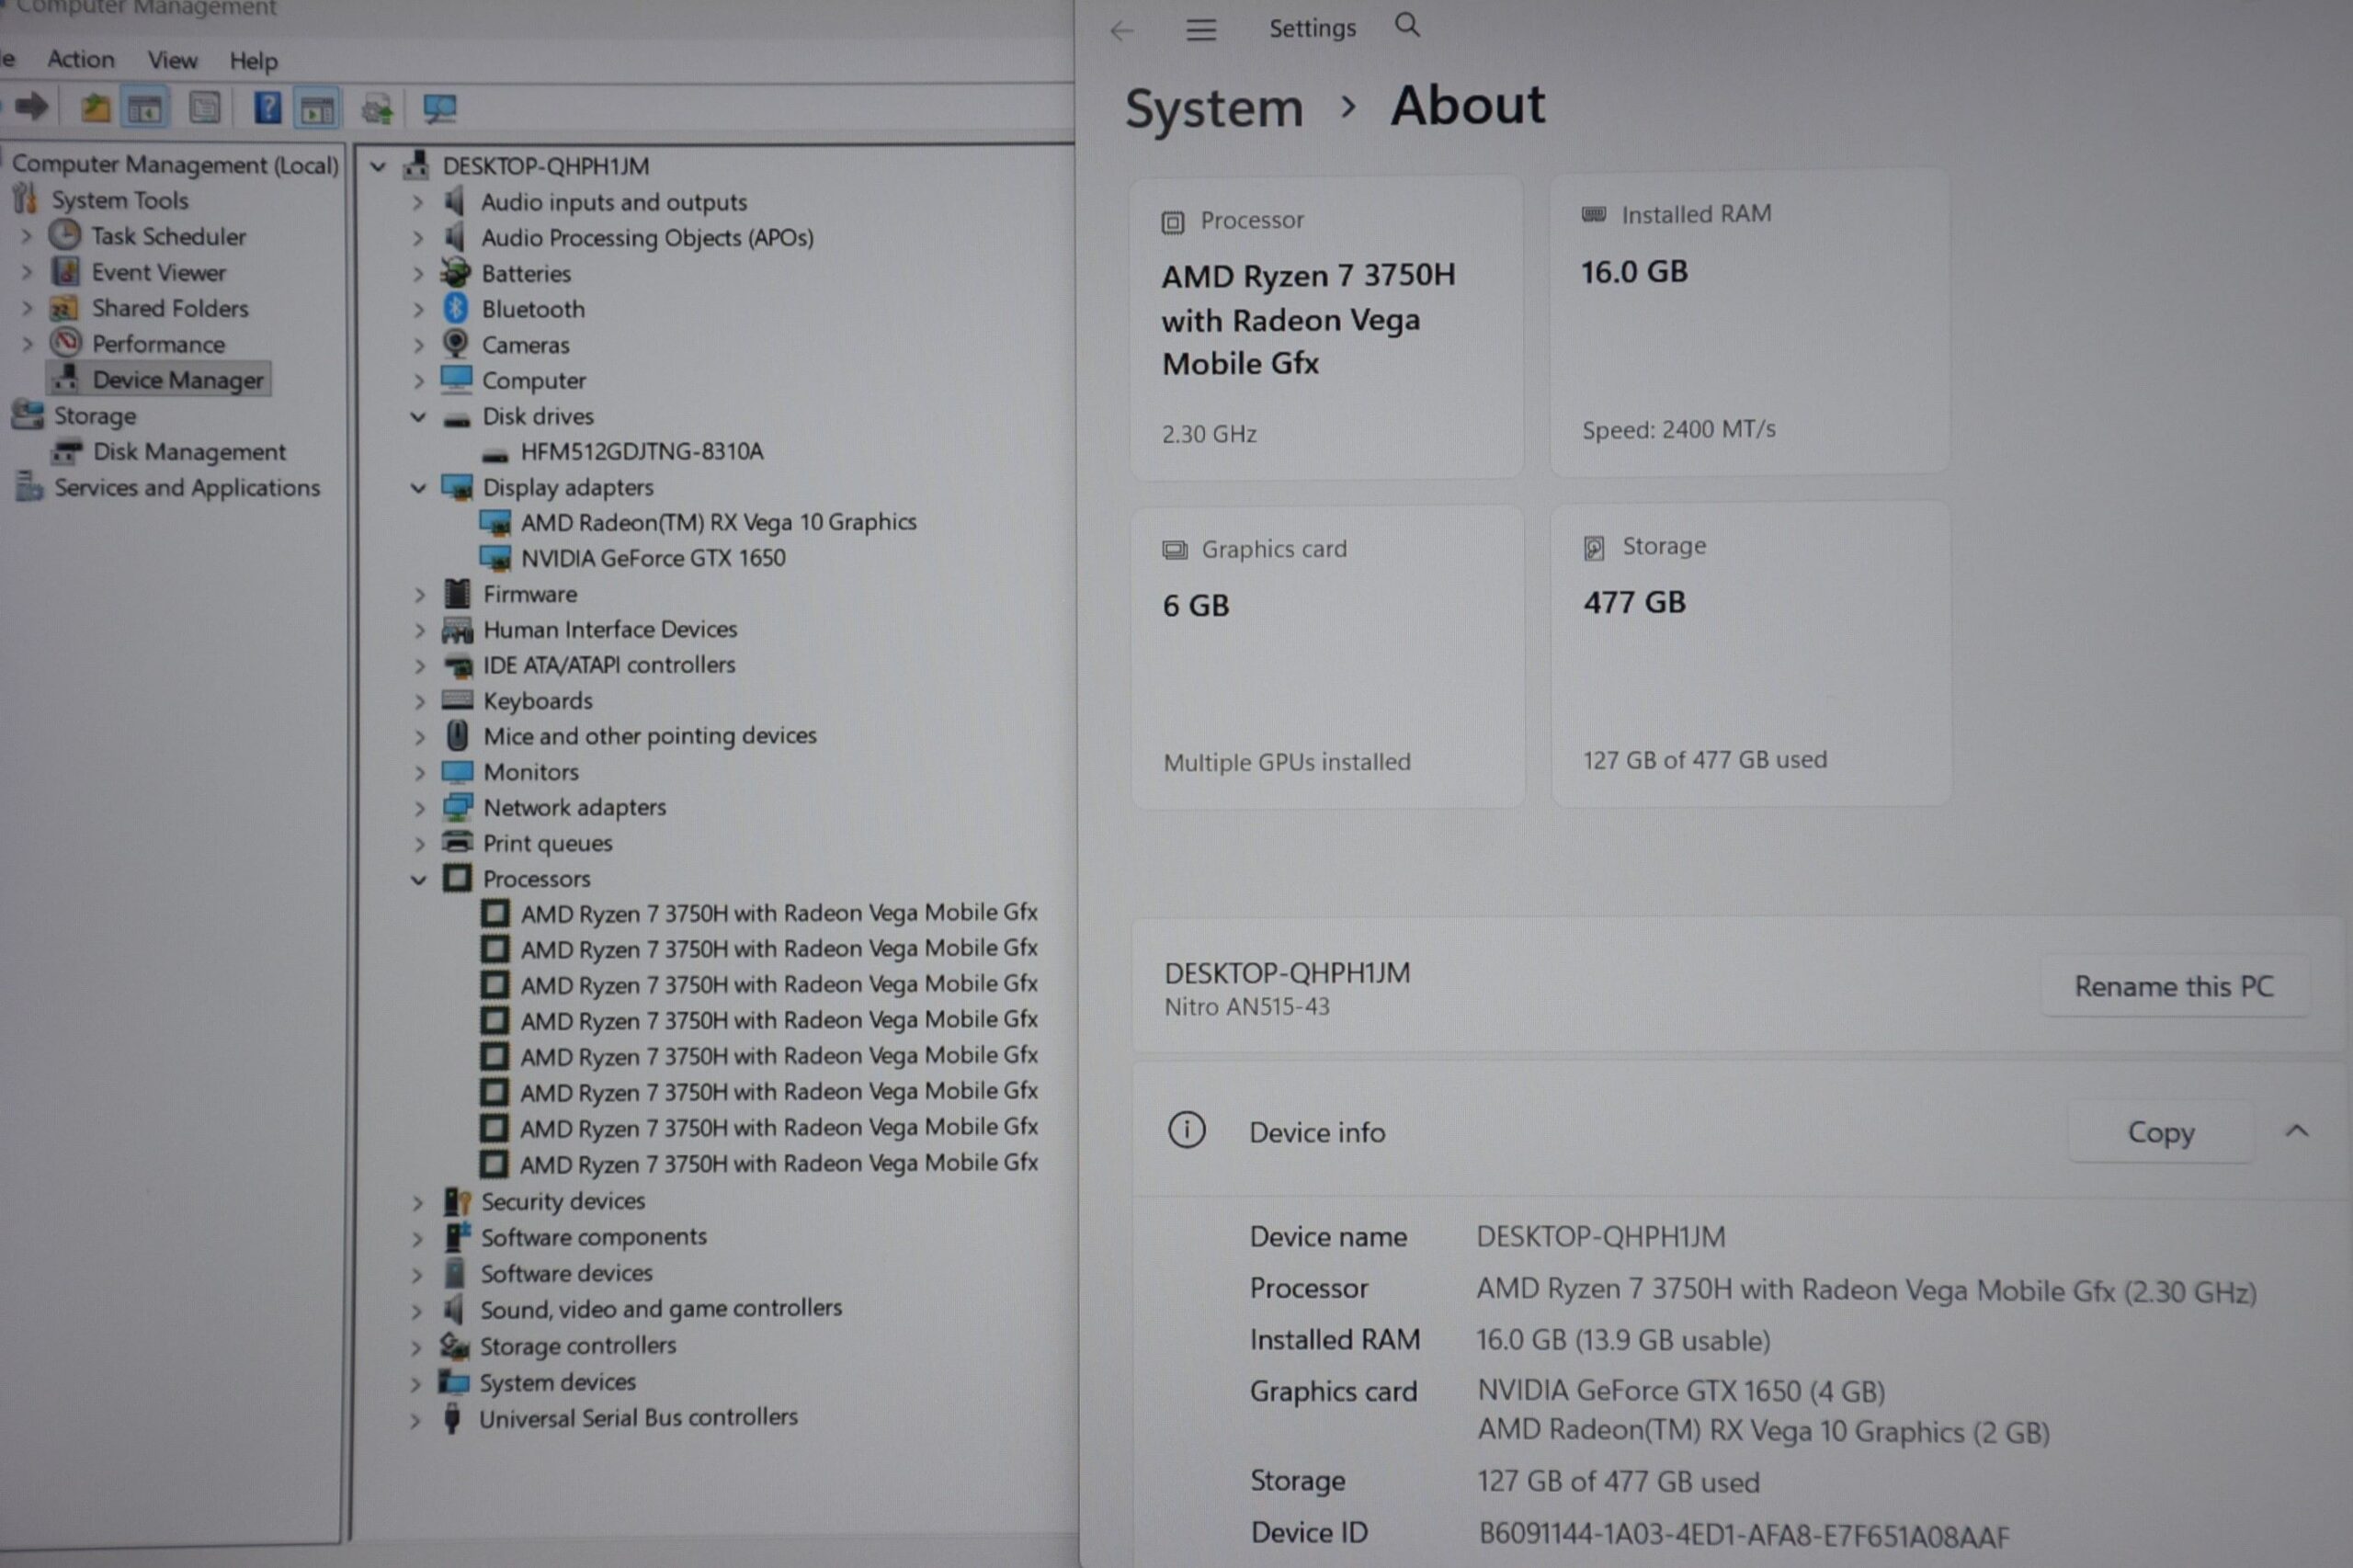
Task: Select the System Tools node
Action: click(x=119, y=200)
